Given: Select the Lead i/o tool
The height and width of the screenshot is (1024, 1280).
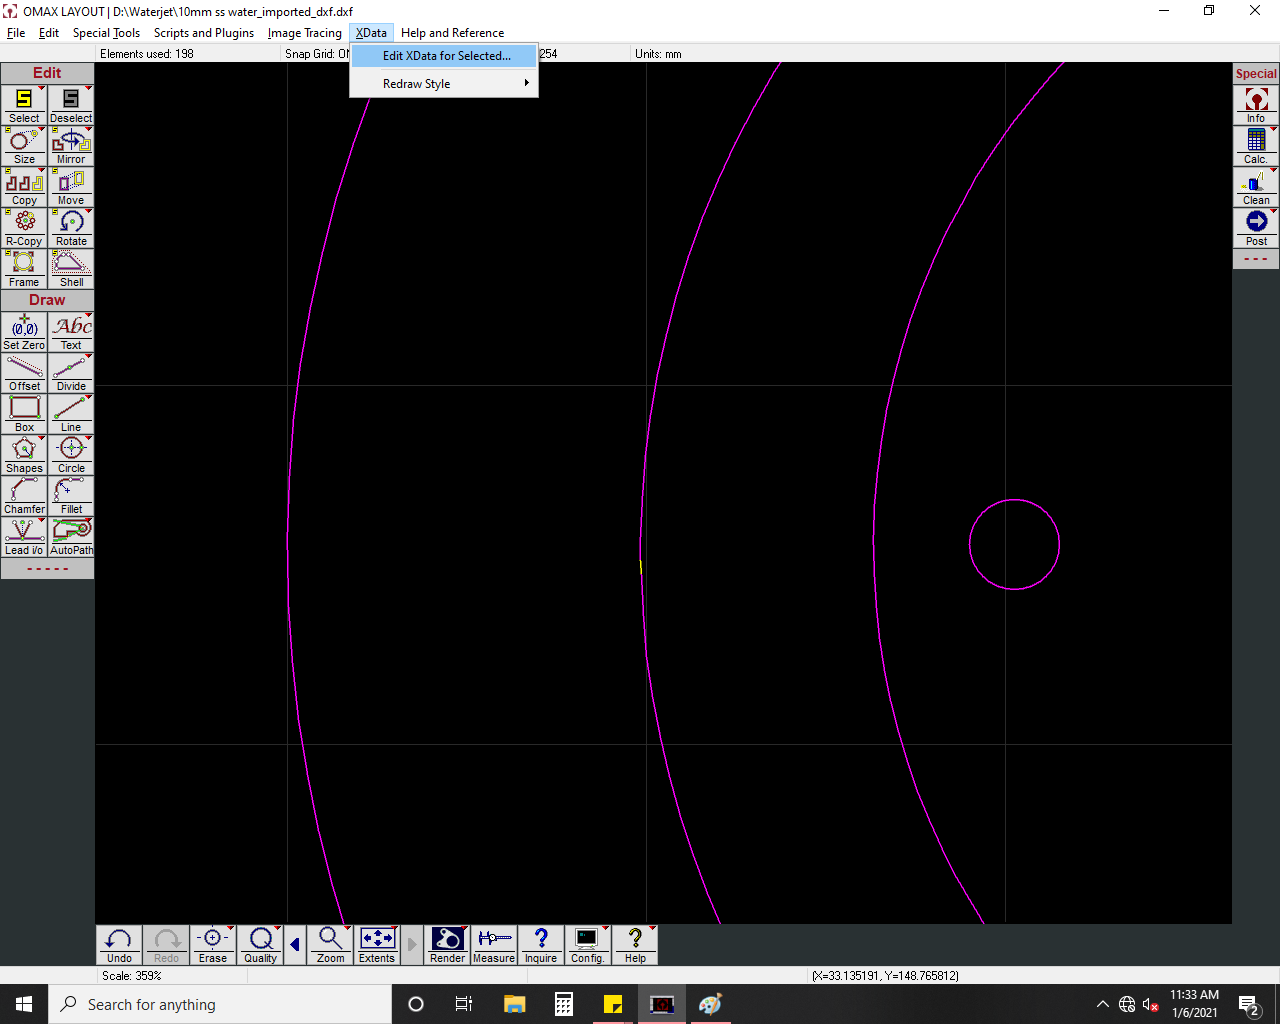Looking at the screenshot, I should tap(24, 537).
